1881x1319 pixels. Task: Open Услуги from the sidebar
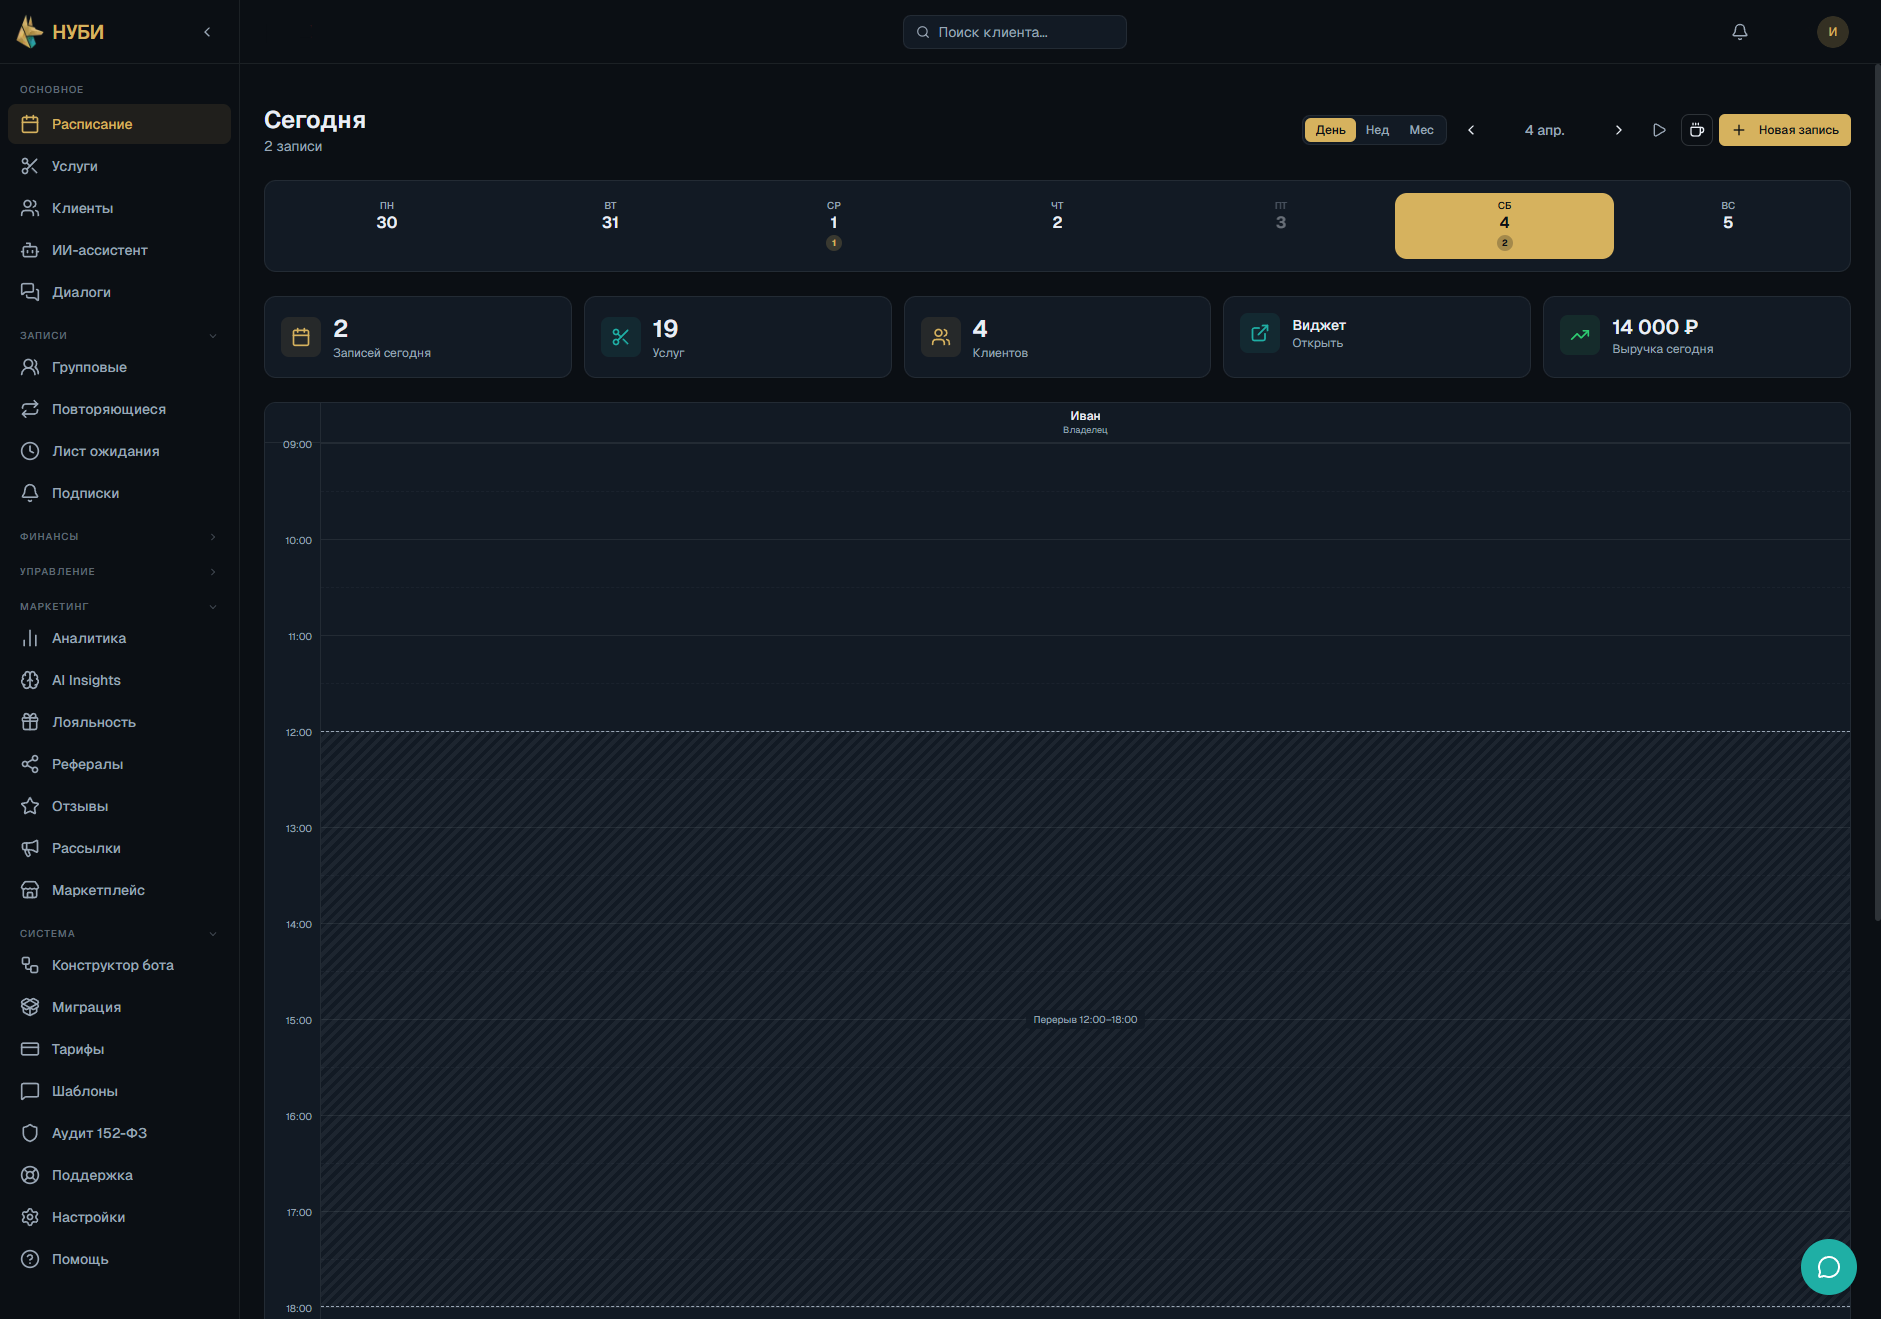pos(75,166)
